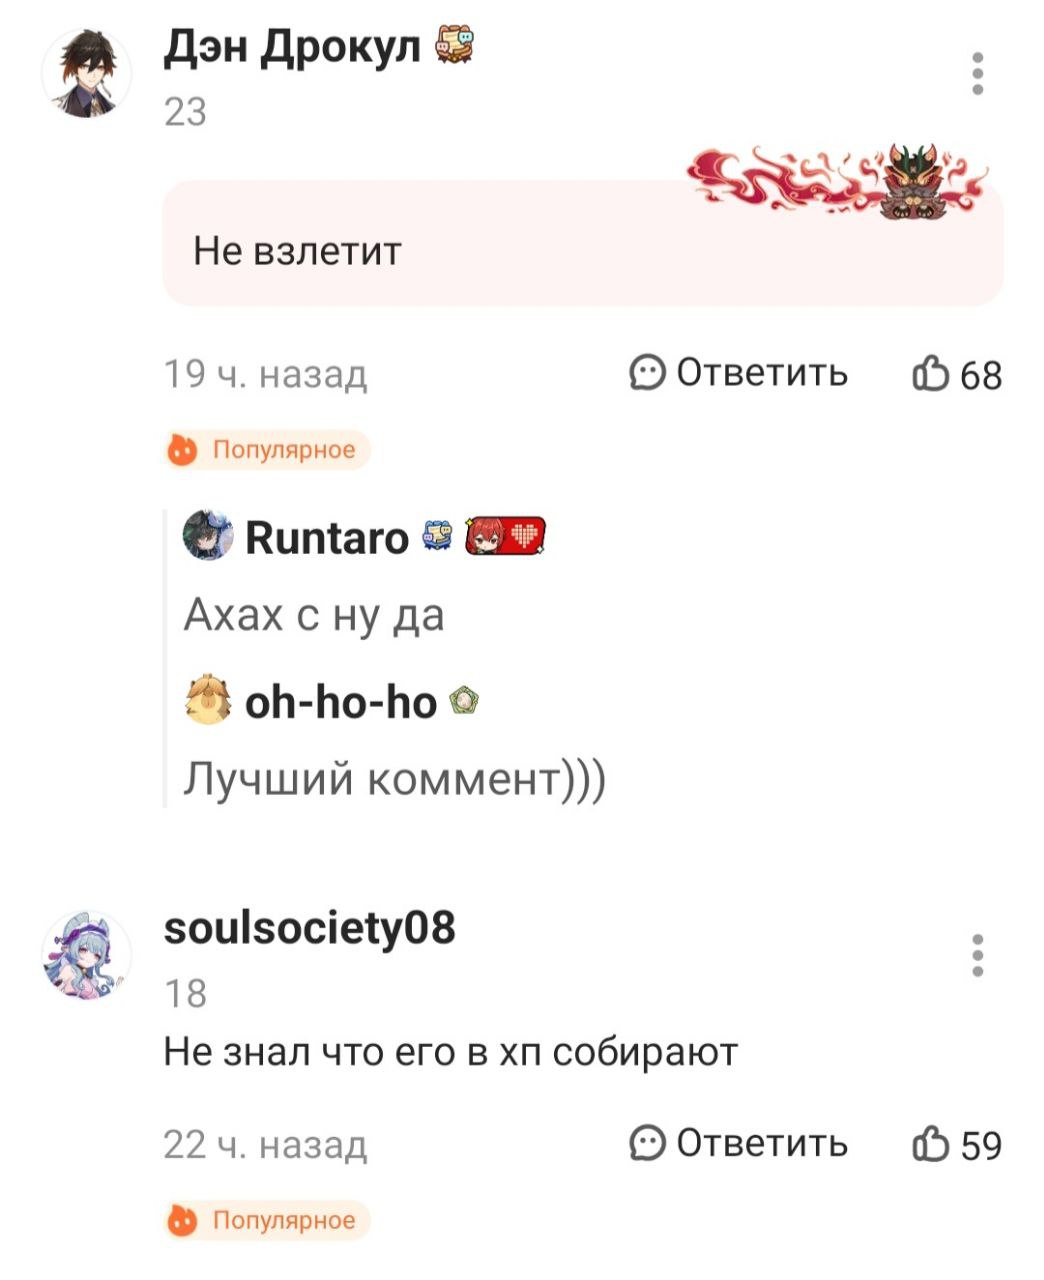Tap the blue badge beside Runtaro
Image resolution: width=1044 pixels, height=1280 pixels.
(437, 538)
